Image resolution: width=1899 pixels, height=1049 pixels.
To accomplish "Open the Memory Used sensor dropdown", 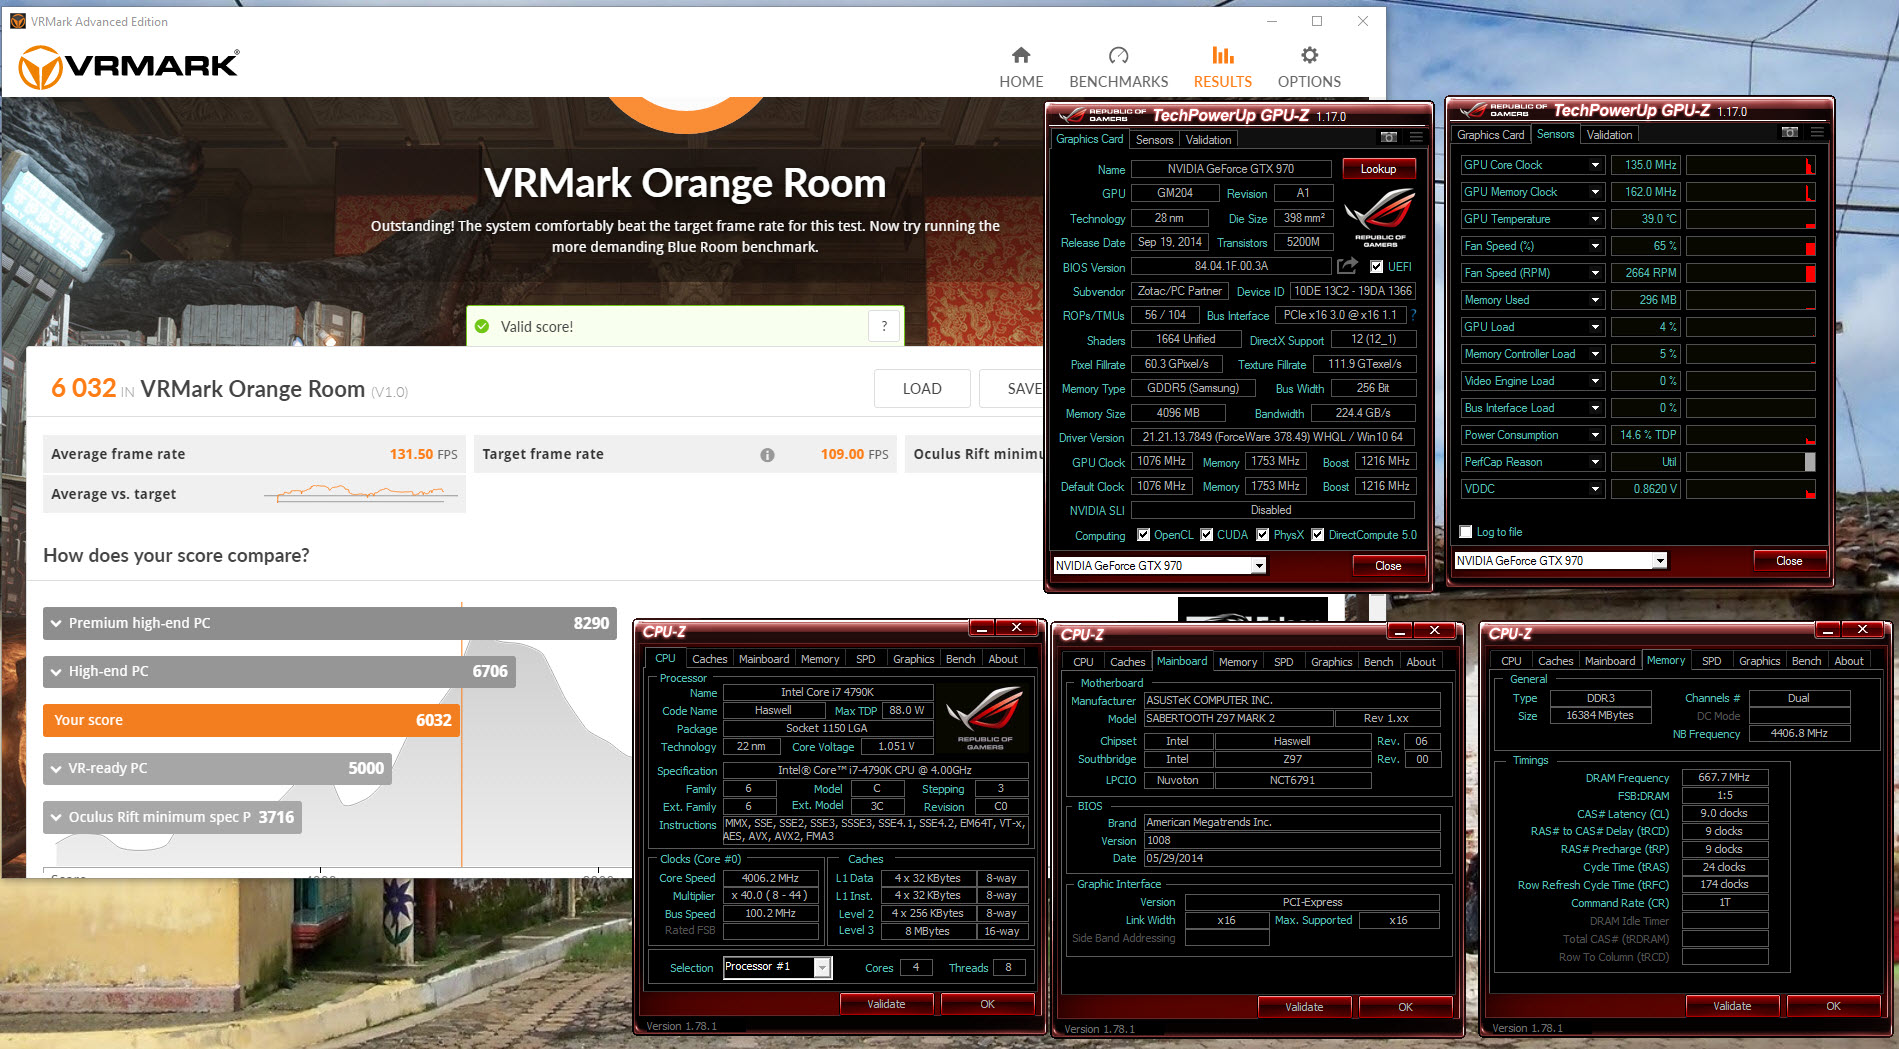I will (x=1595, y=300).
